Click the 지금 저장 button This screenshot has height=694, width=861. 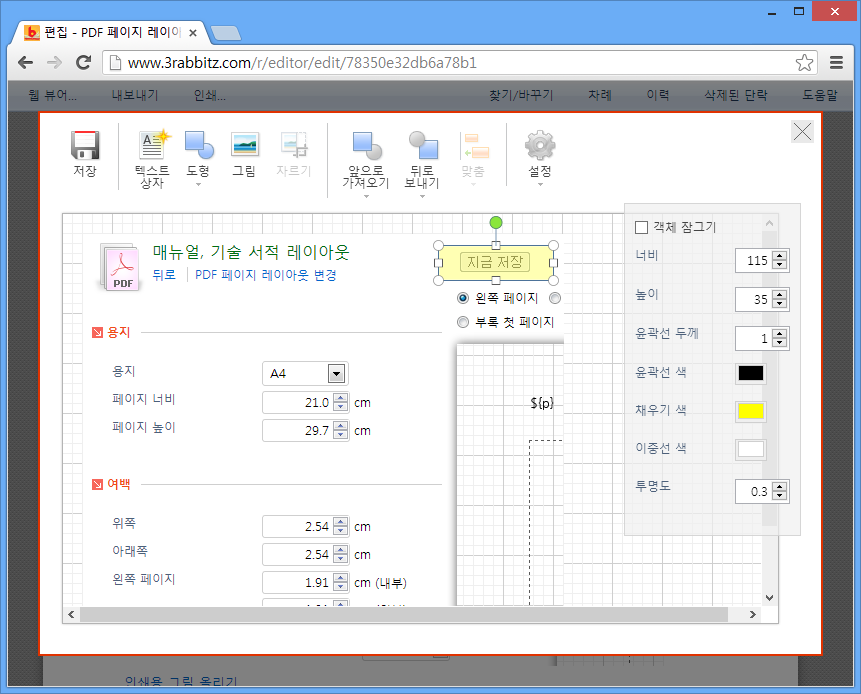(x=495, y=262)
